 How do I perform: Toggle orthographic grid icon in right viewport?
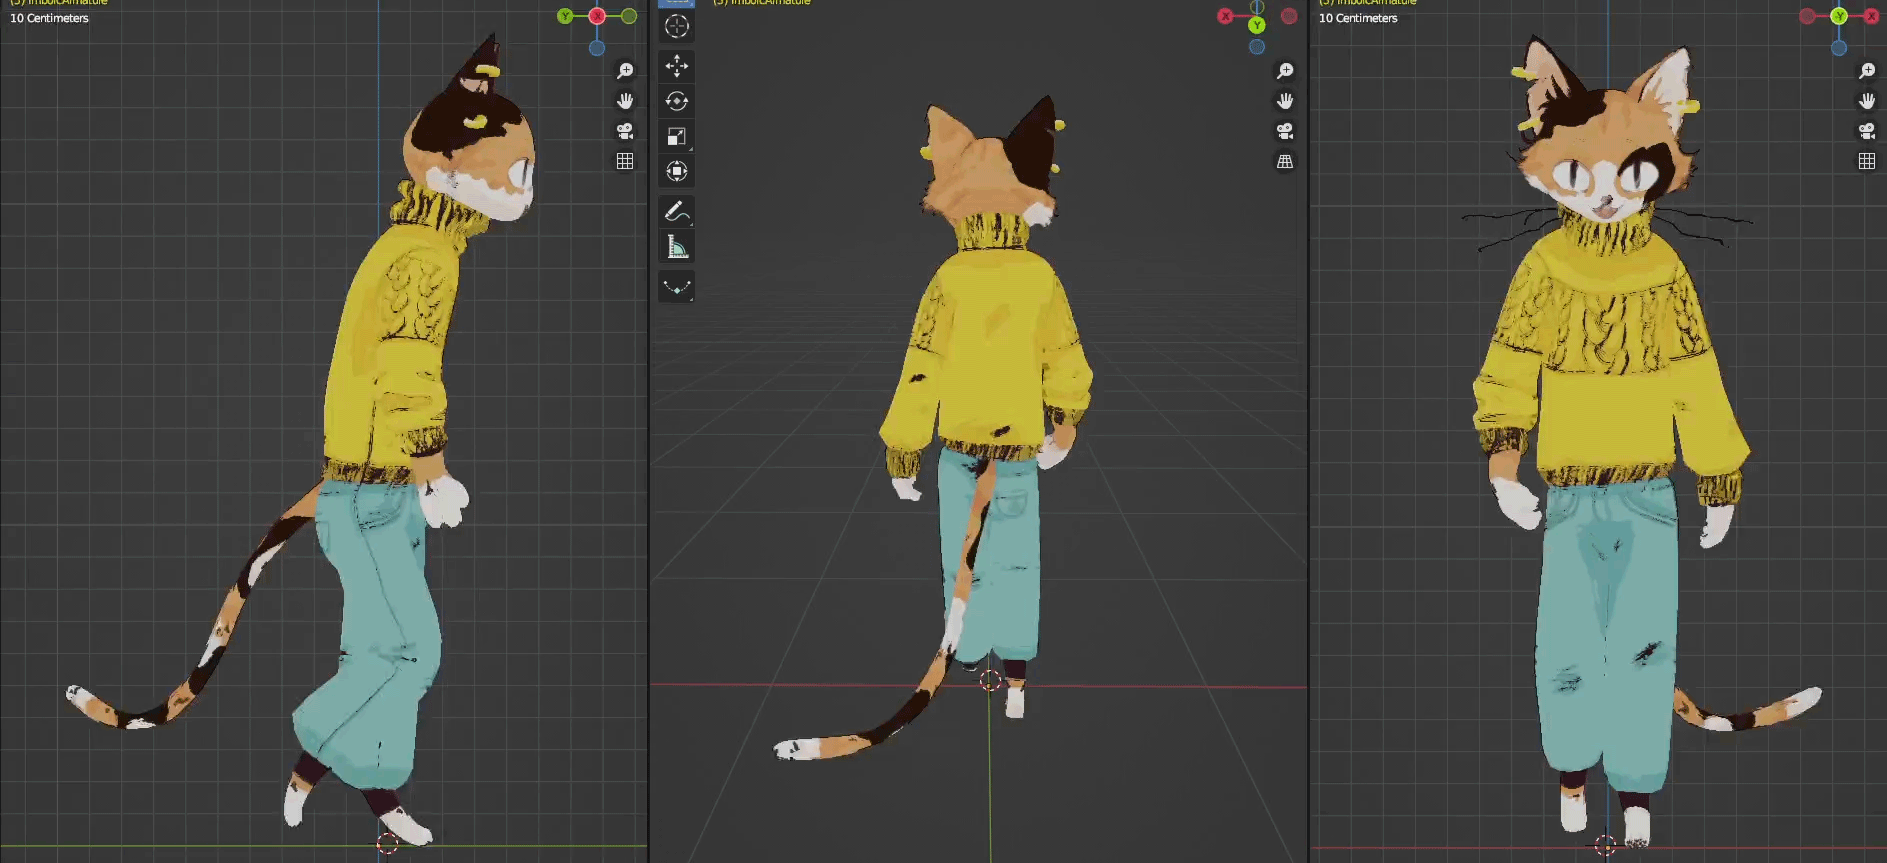pyautogui.click(x=1867, y=161)
